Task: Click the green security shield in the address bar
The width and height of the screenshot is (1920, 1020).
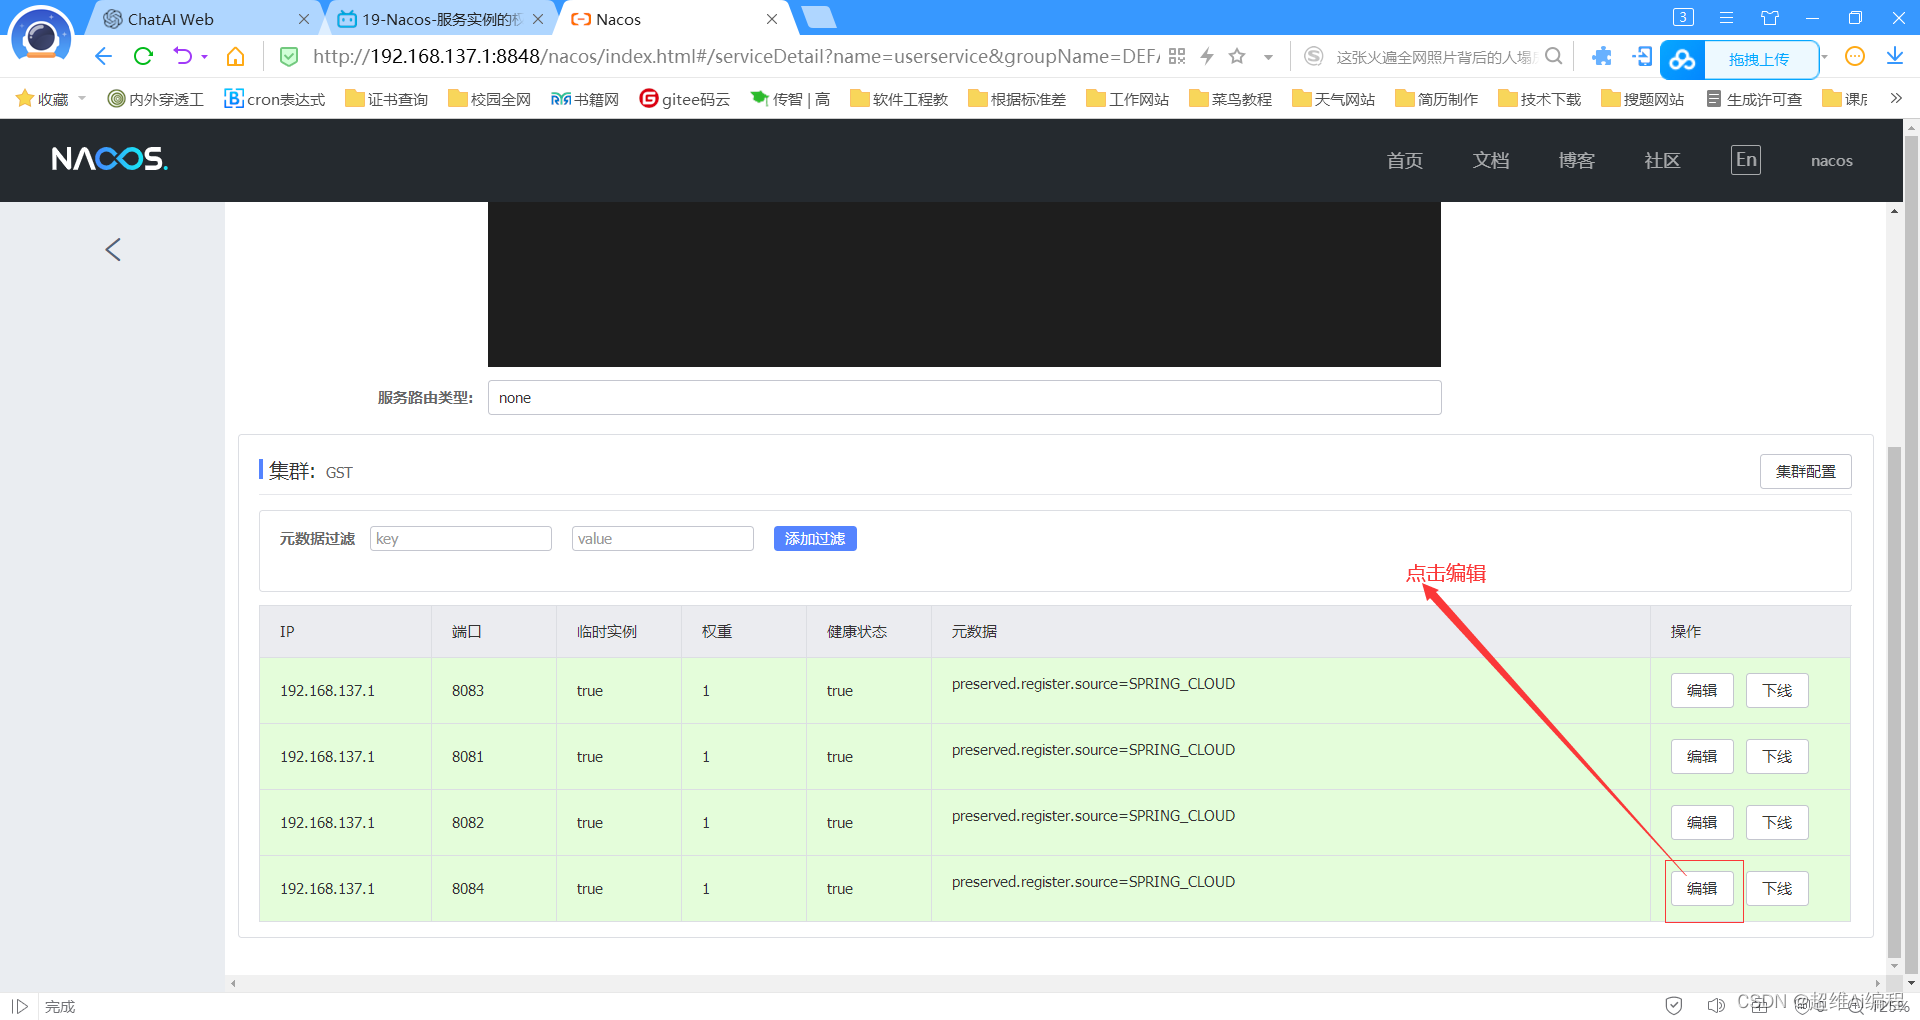Action: click(x=289, y=56)
